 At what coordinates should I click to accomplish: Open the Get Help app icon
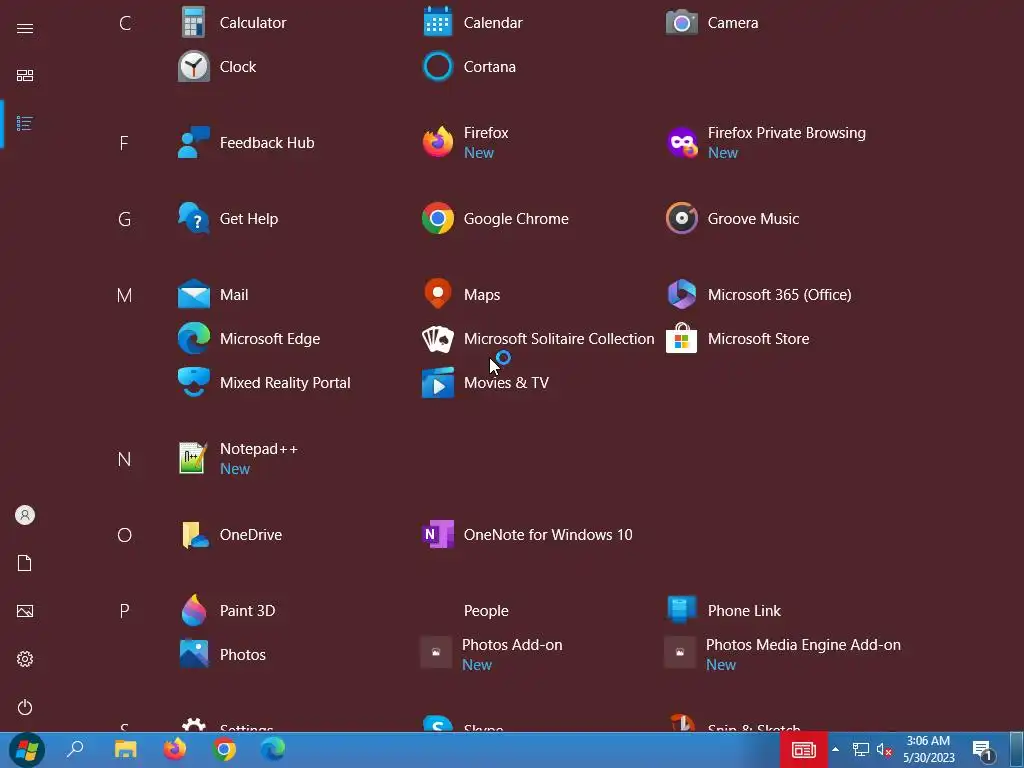coord(193,218)
